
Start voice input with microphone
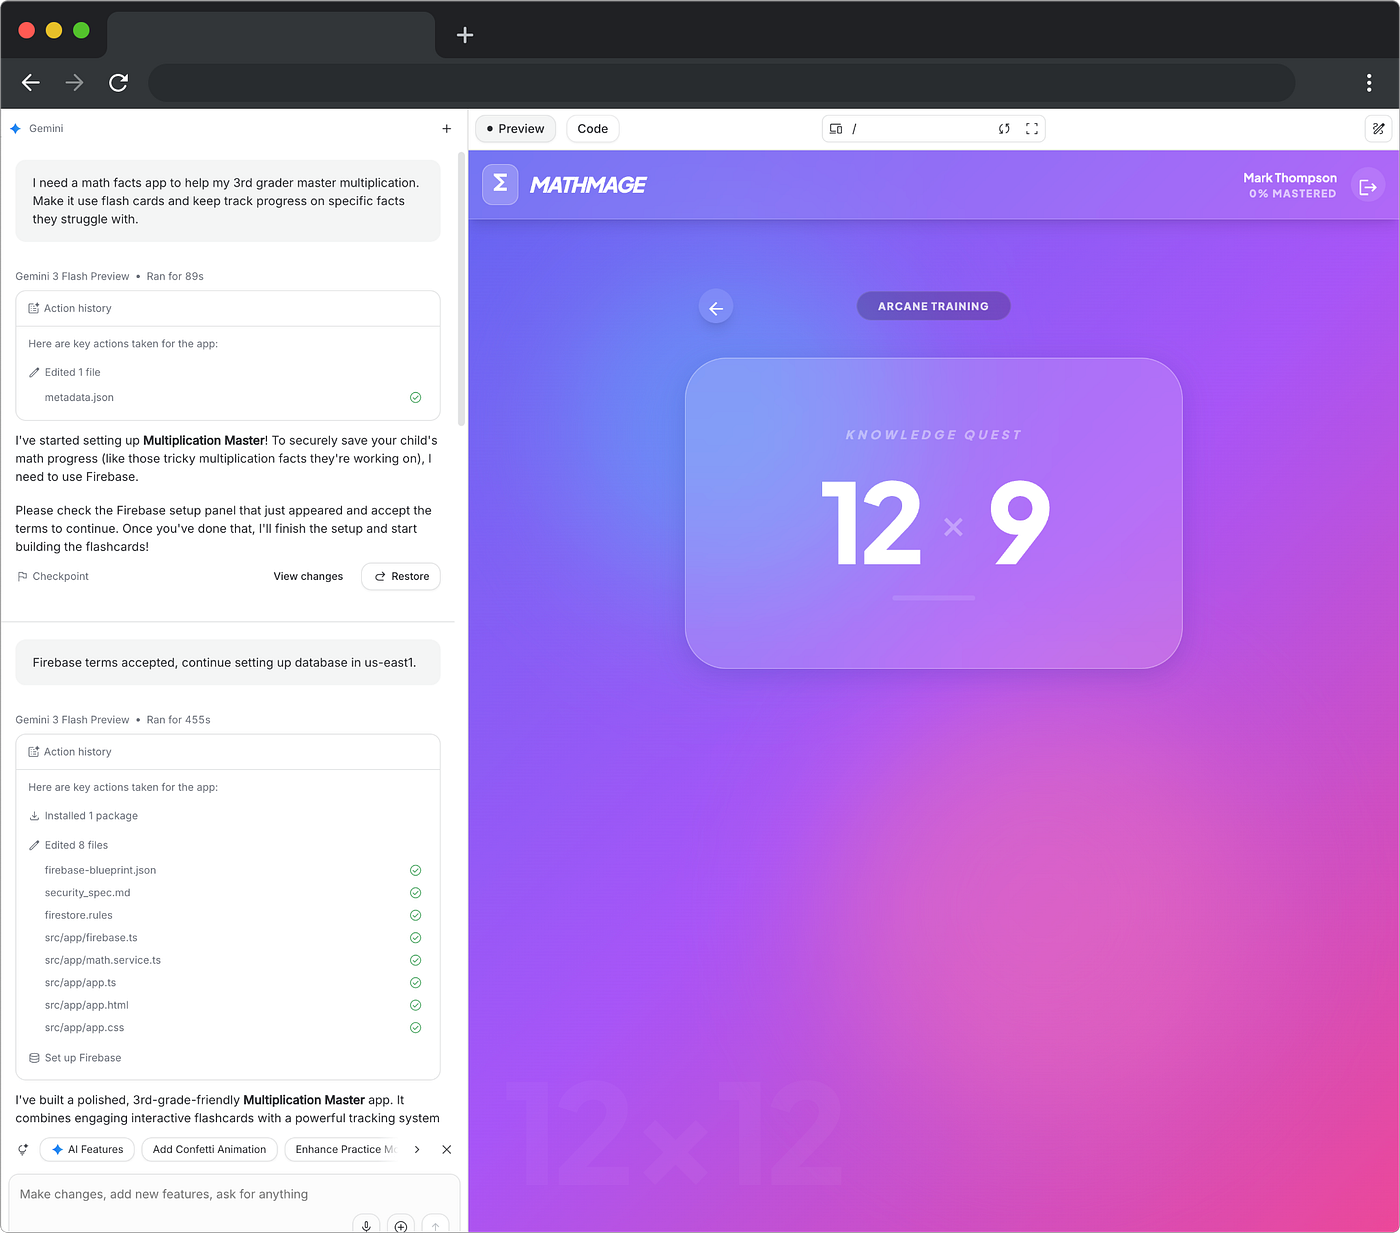[x=366, y=1226]
